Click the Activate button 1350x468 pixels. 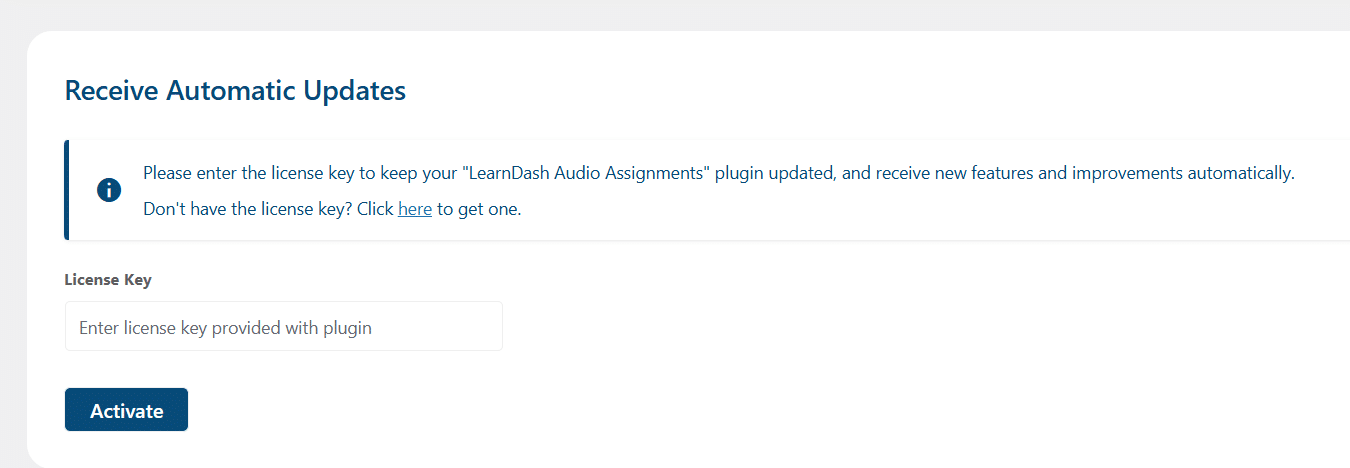126,410
